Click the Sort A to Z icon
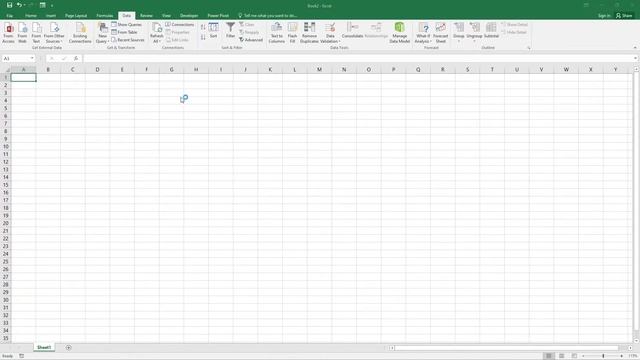The image size is (640, 360). [x=203, y=27]
